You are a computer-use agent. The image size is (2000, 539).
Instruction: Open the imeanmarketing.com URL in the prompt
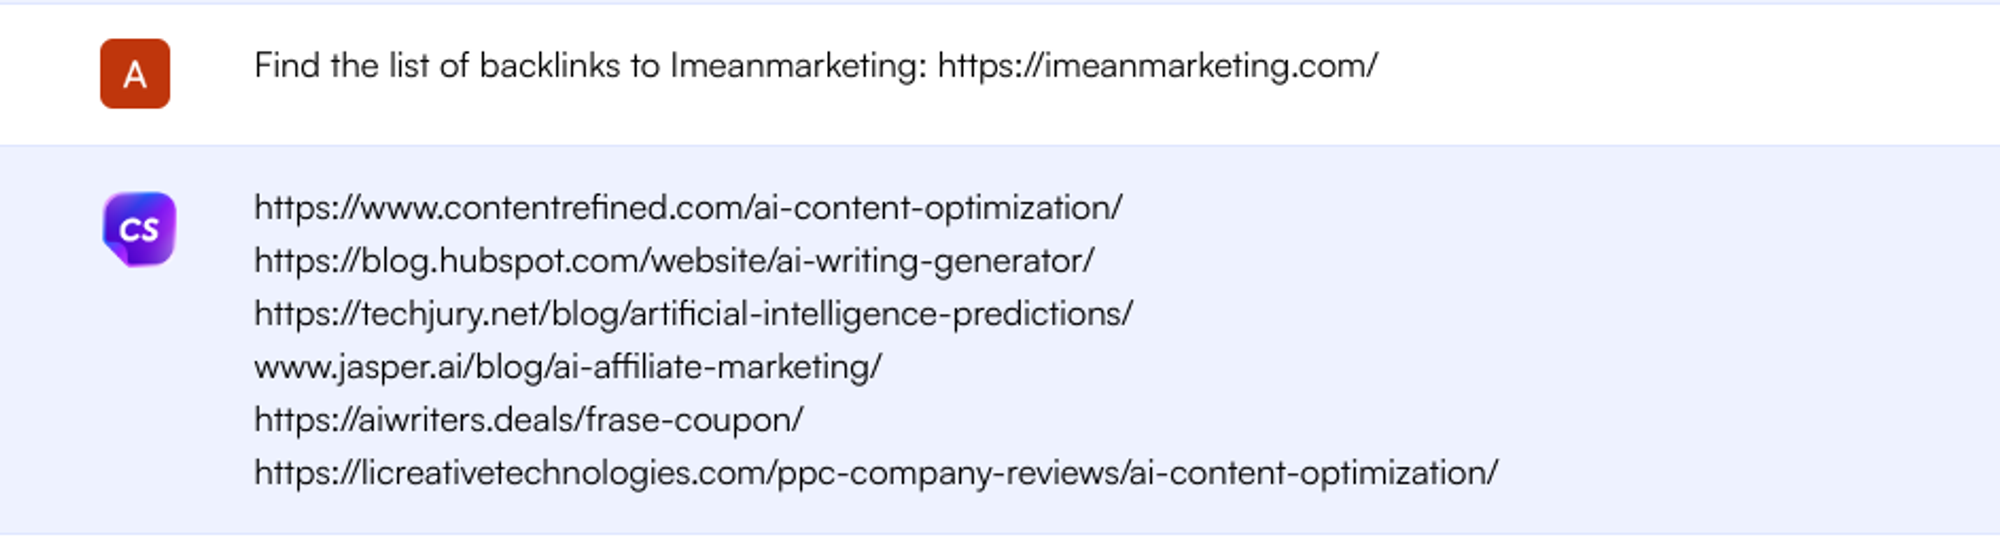1157,66
